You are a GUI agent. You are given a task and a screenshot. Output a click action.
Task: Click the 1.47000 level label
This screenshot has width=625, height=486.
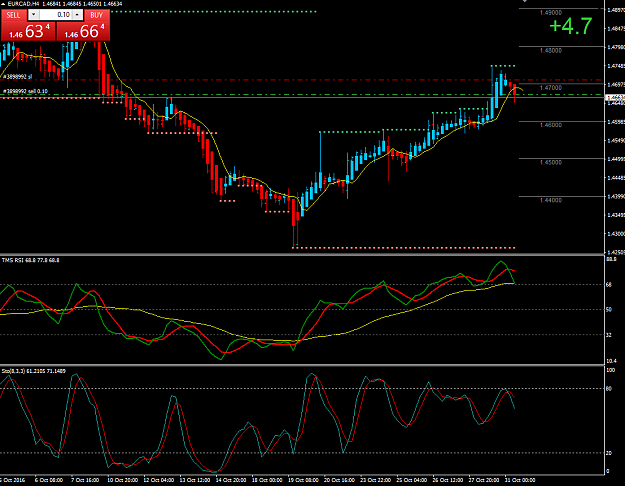click(551, 88)
